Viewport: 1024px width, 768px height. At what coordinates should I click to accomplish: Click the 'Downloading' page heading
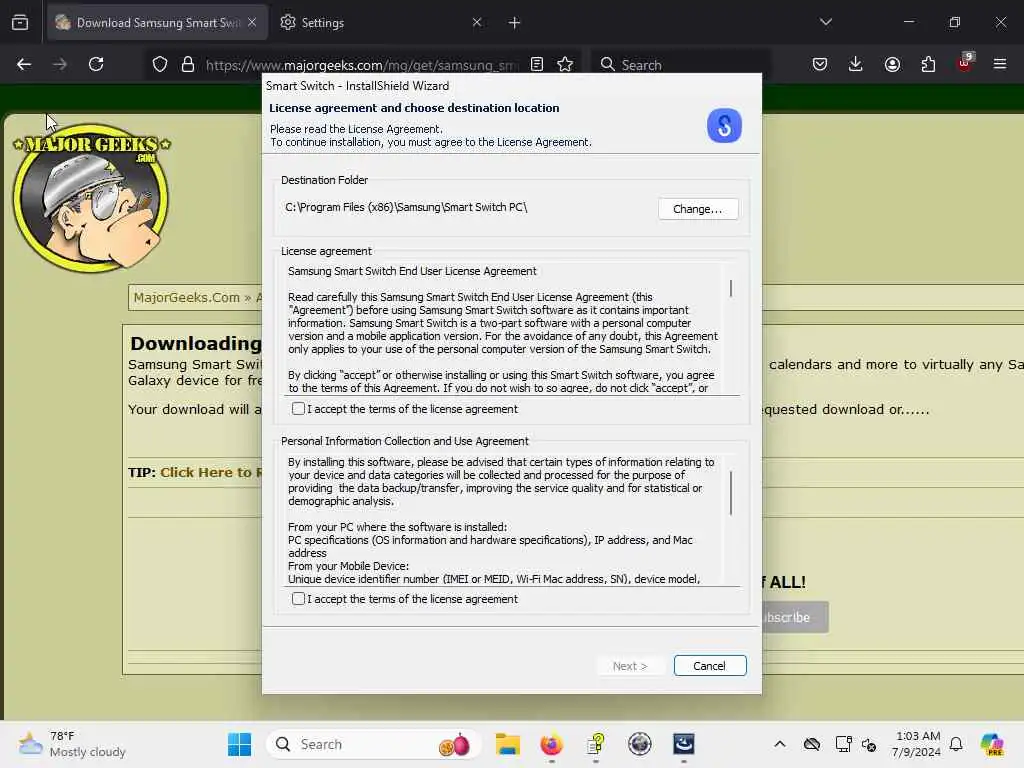195,343
